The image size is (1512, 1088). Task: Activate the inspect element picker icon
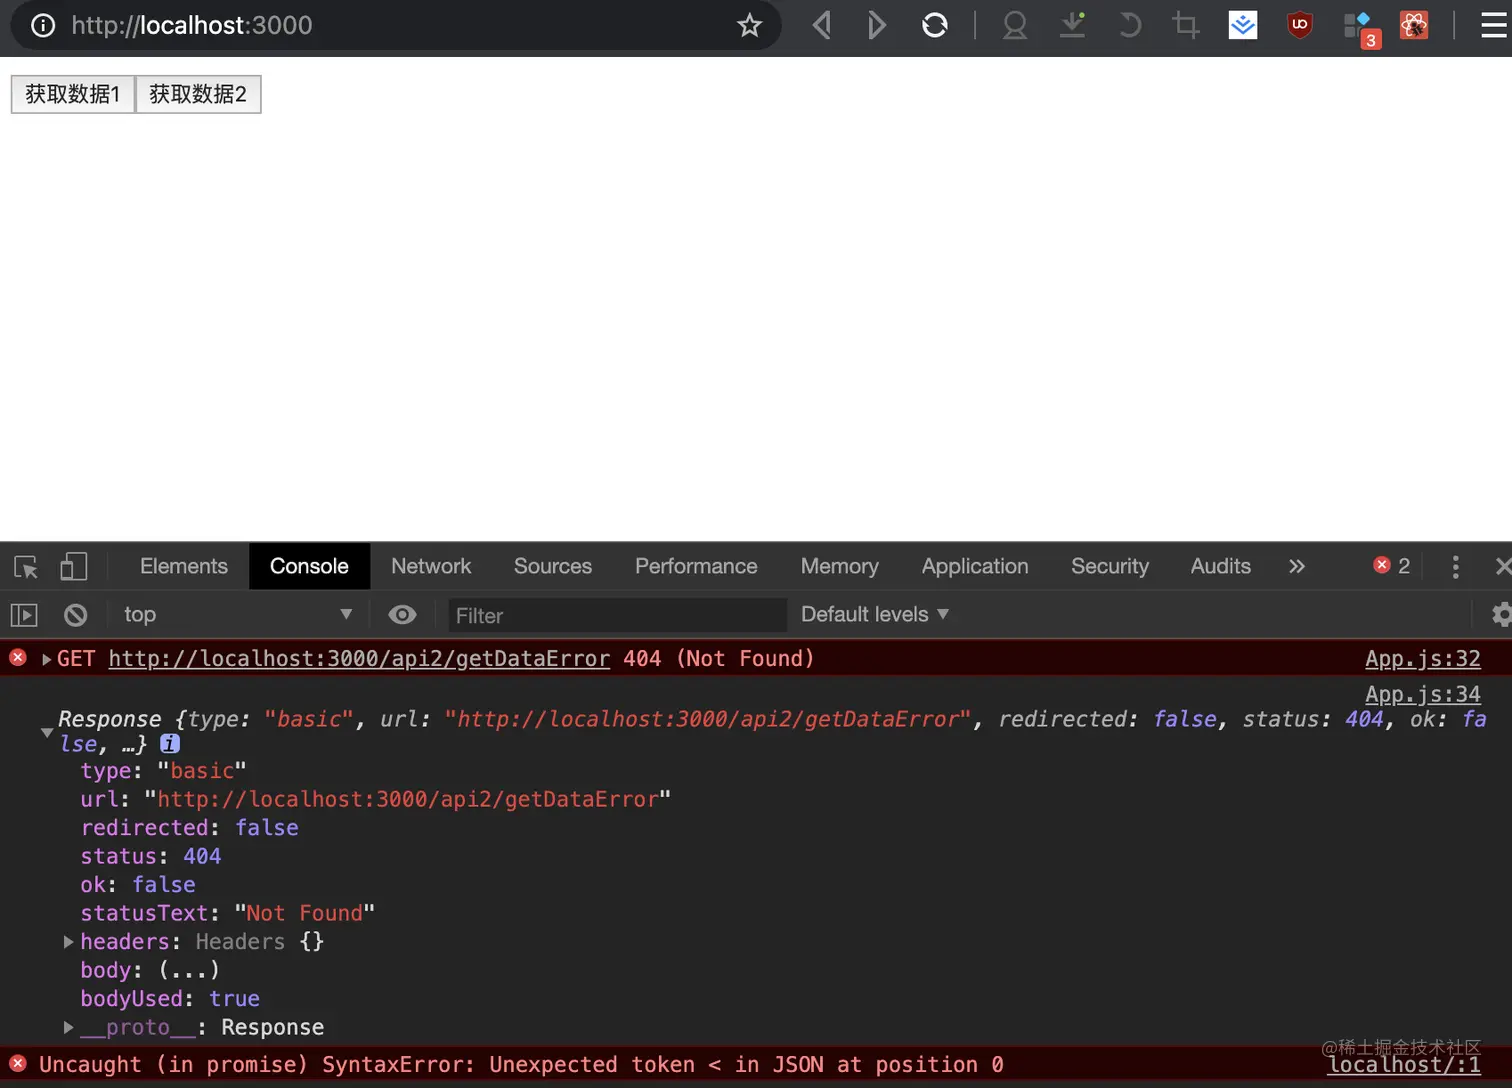(x=26, y=567)
